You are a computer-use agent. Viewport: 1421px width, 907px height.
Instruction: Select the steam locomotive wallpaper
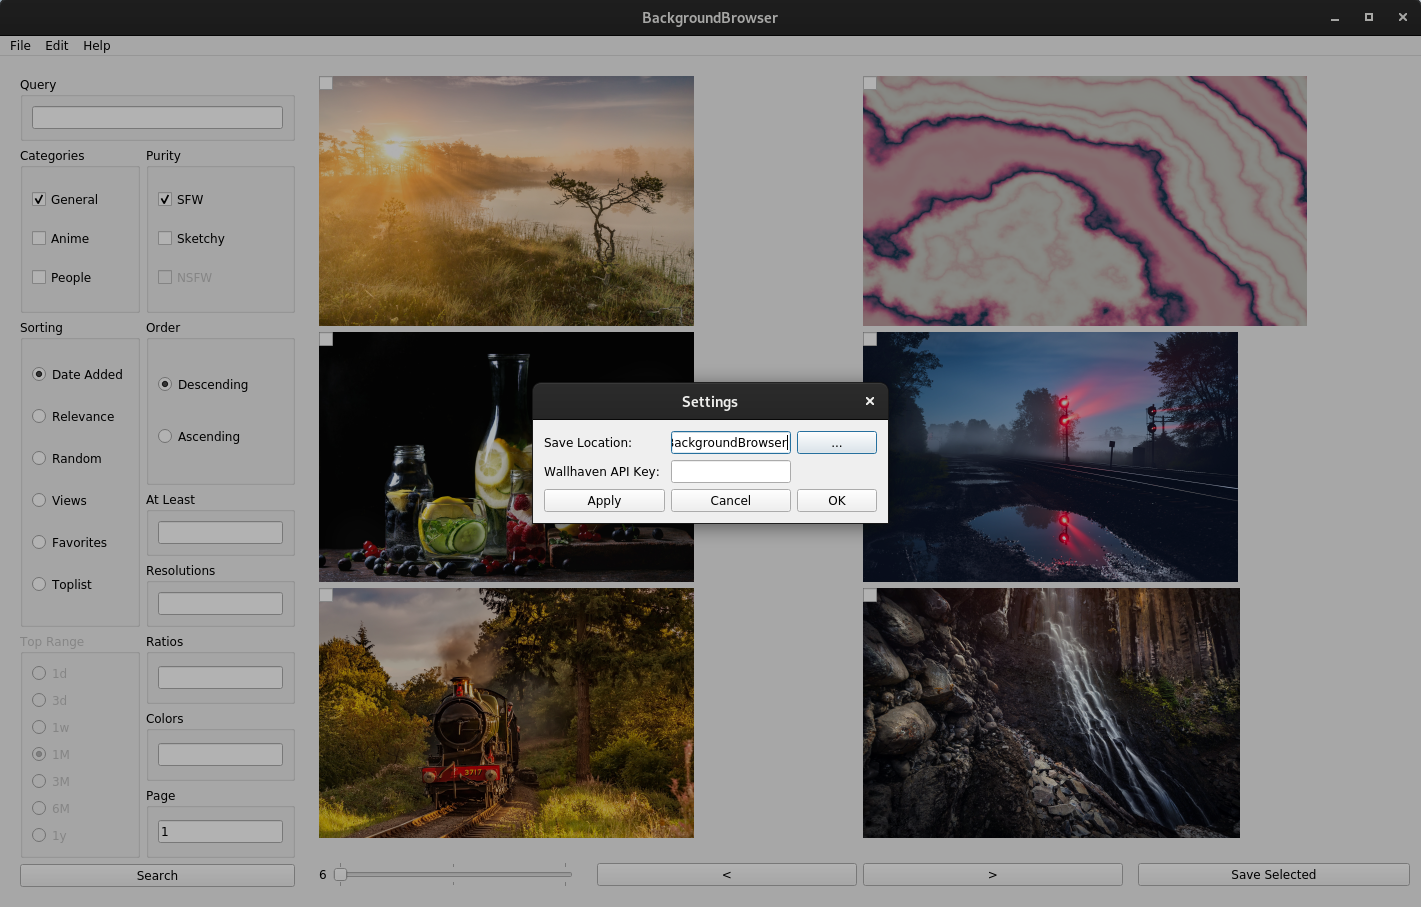(506, 713)
